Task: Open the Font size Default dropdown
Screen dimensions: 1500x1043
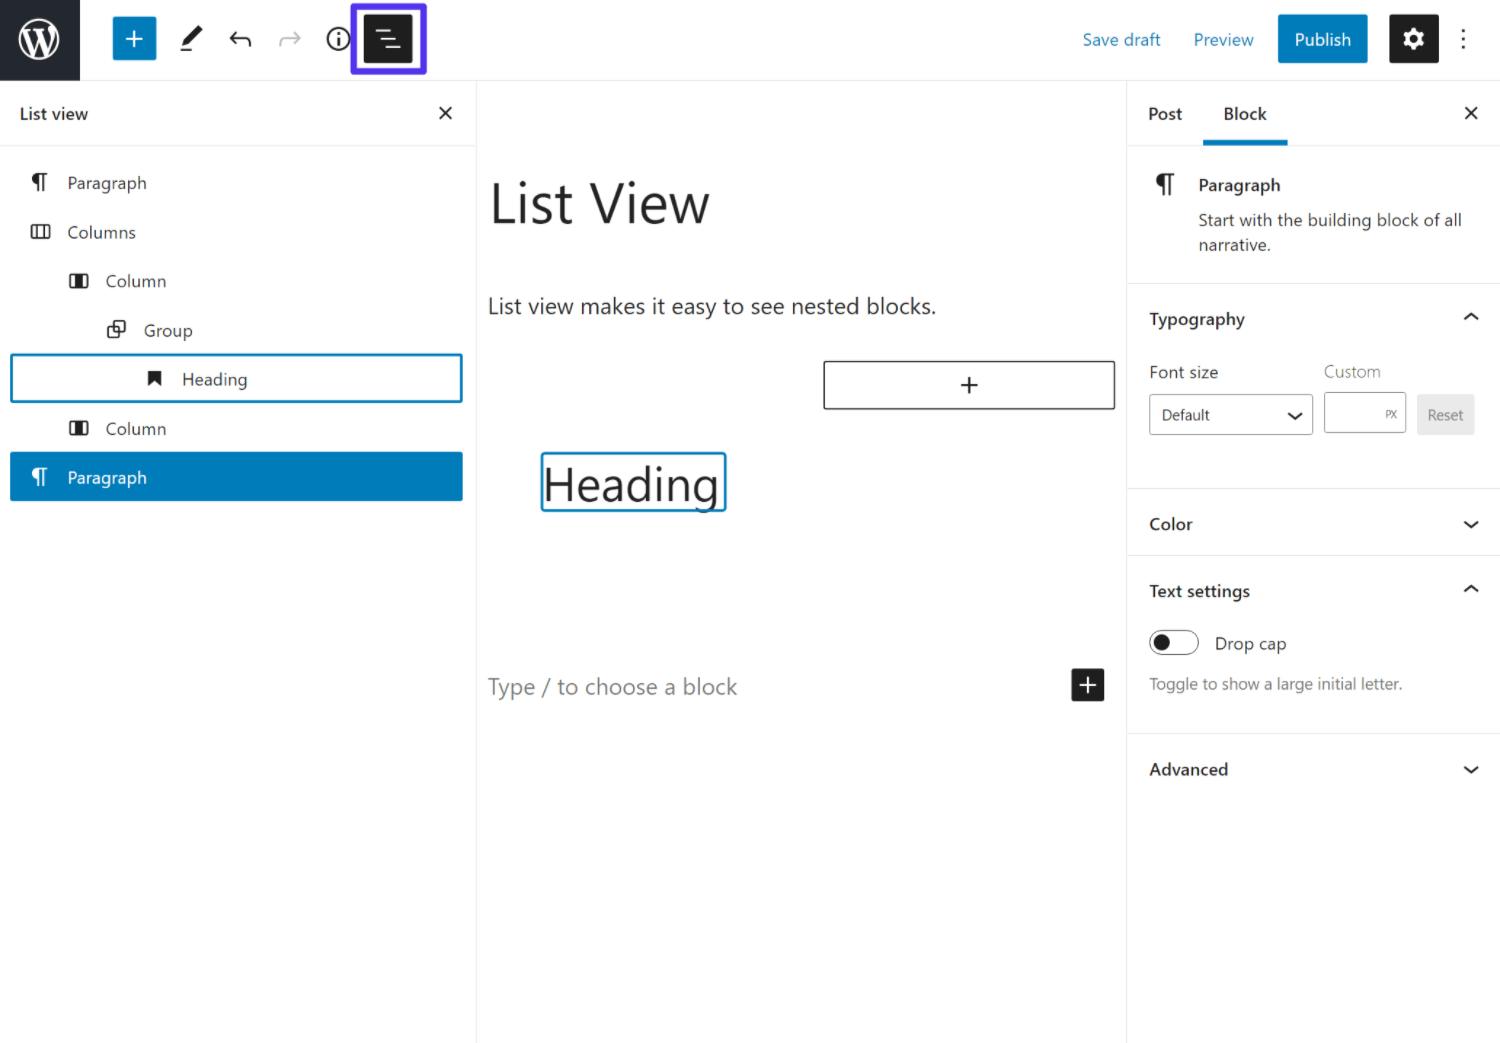Action: click(x=1230, y=414)
